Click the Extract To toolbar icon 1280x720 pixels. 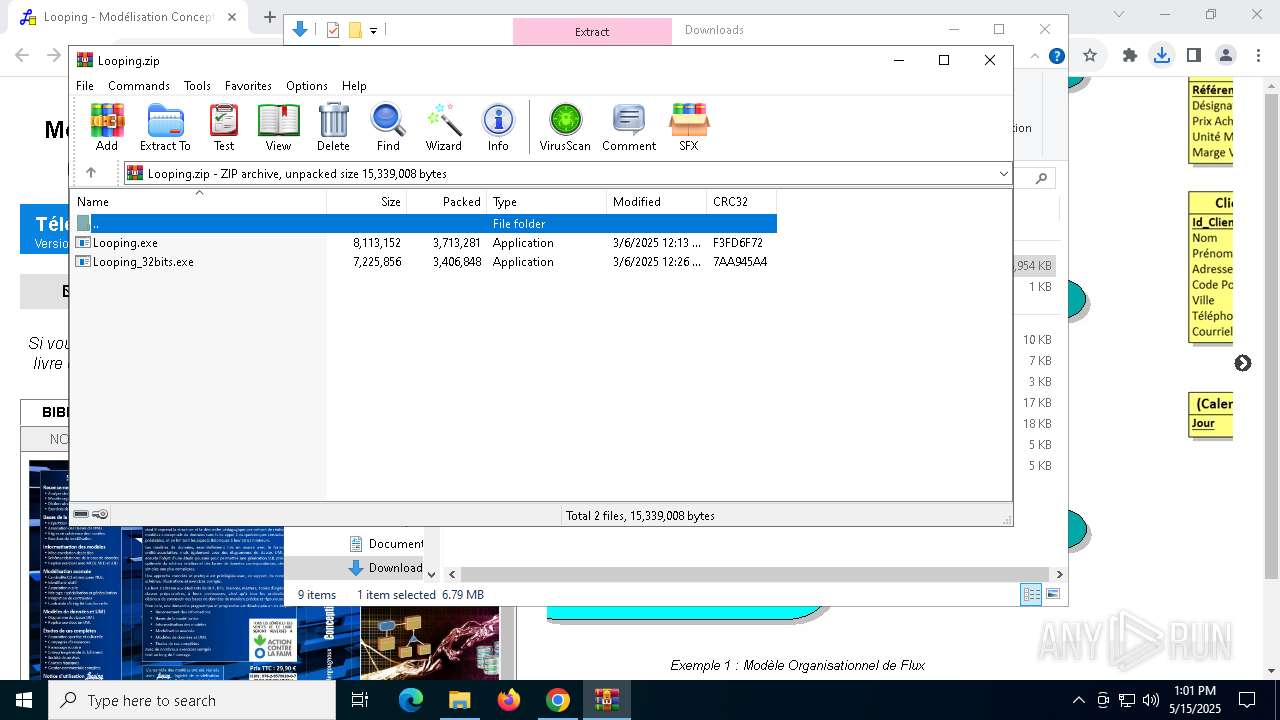click(x=165, y=127)
